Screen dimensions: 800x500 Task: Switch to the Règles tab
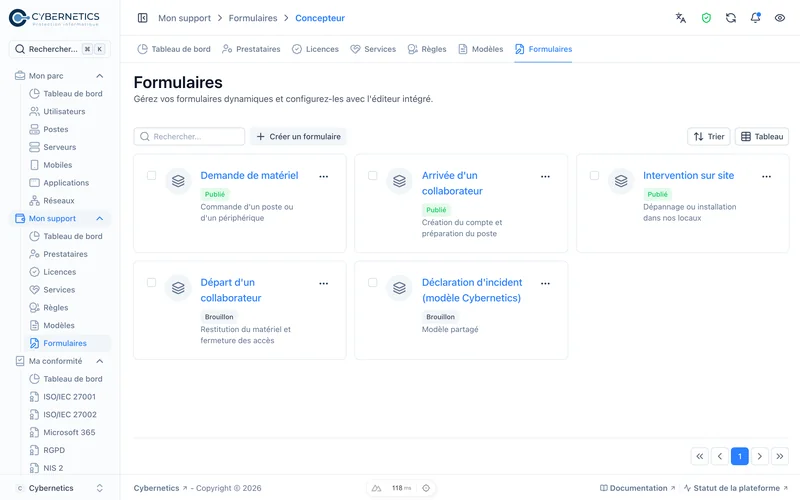tap(427, 49)
